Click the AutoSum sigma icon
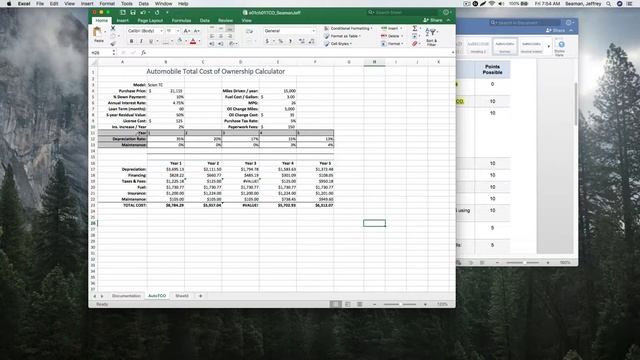This screenshot has width=640, height=360. (x=415, y=28)
